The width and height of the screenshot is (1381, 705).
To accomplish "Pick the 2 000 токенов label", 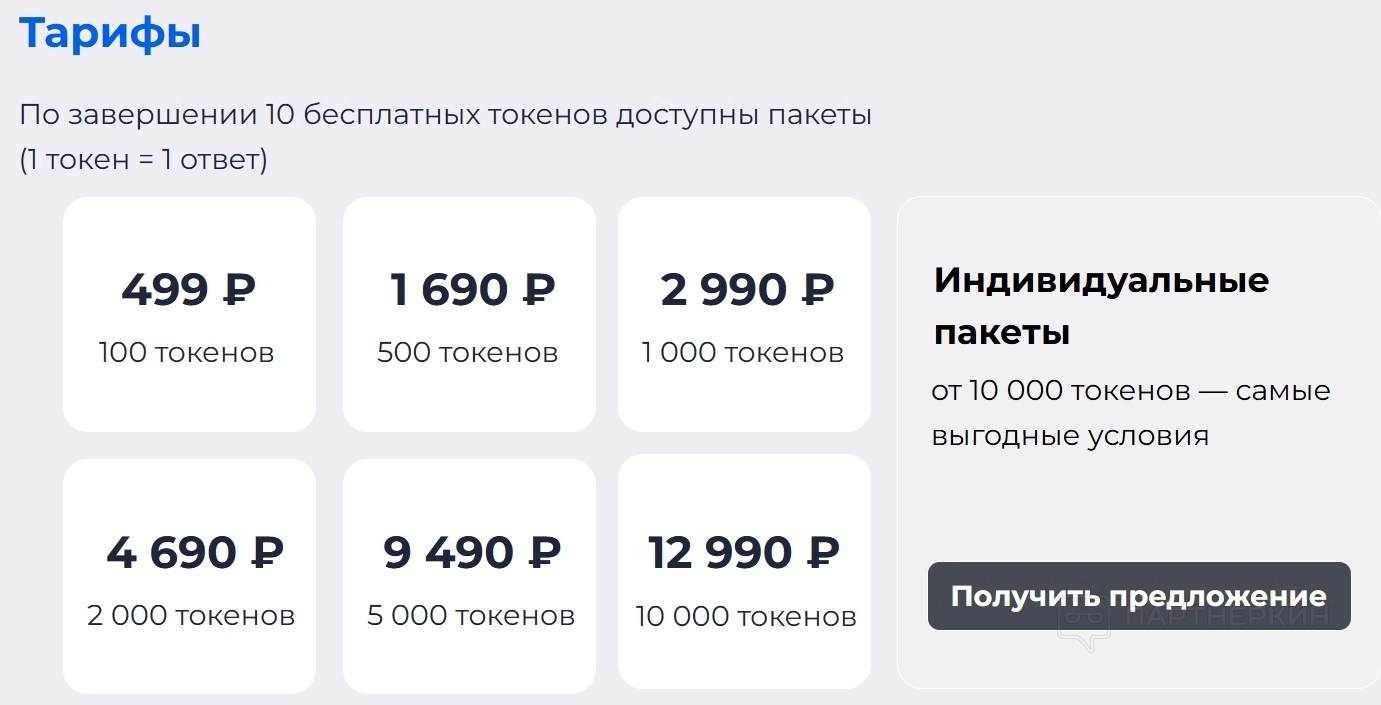I will [191, 614].
